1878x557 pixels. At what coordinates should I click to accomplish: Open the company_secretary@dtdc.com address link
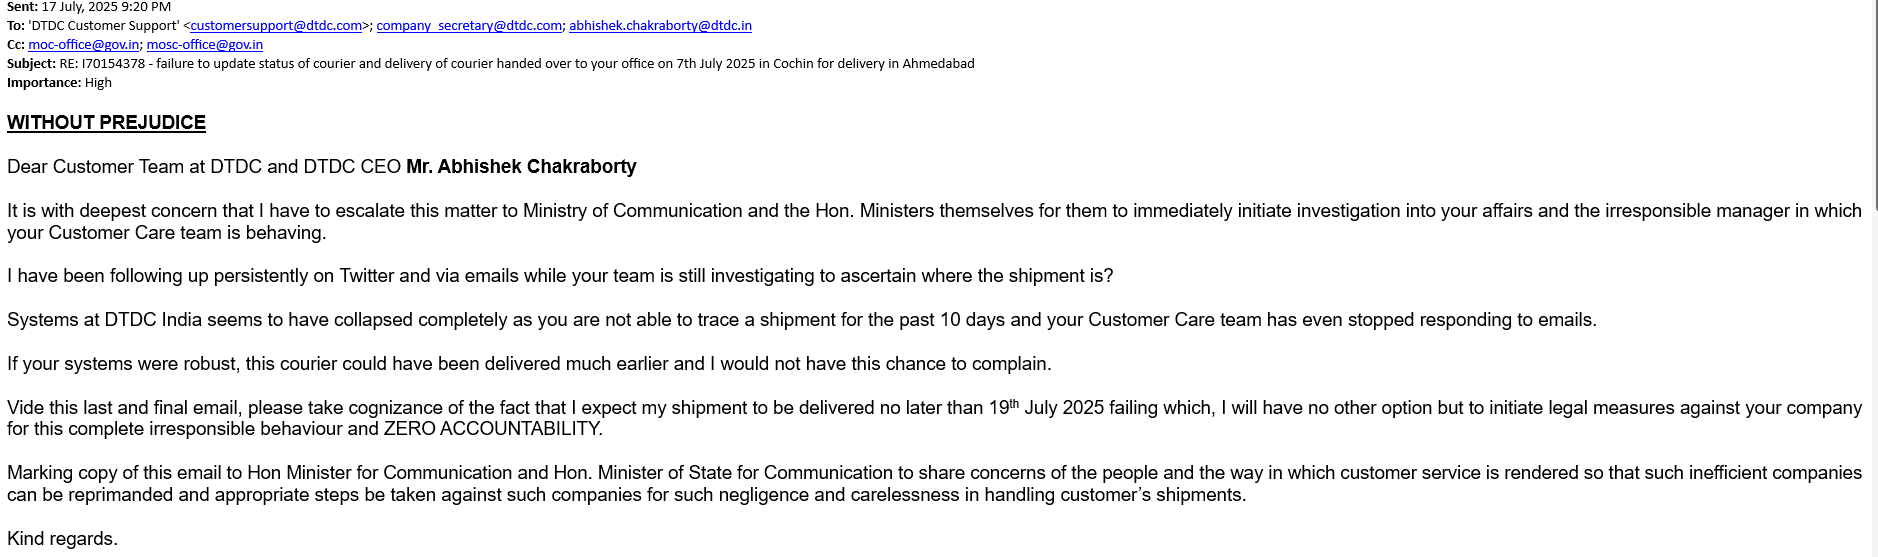point(468,26)
